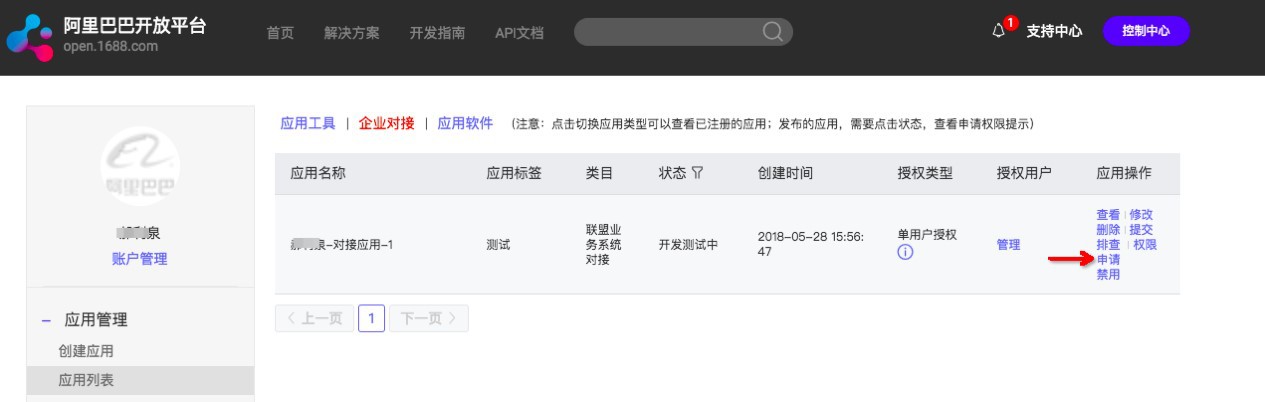The height and width of the screenshot is (402, 1265).
Task: Go to previous page 上一页
Action: 314,319
